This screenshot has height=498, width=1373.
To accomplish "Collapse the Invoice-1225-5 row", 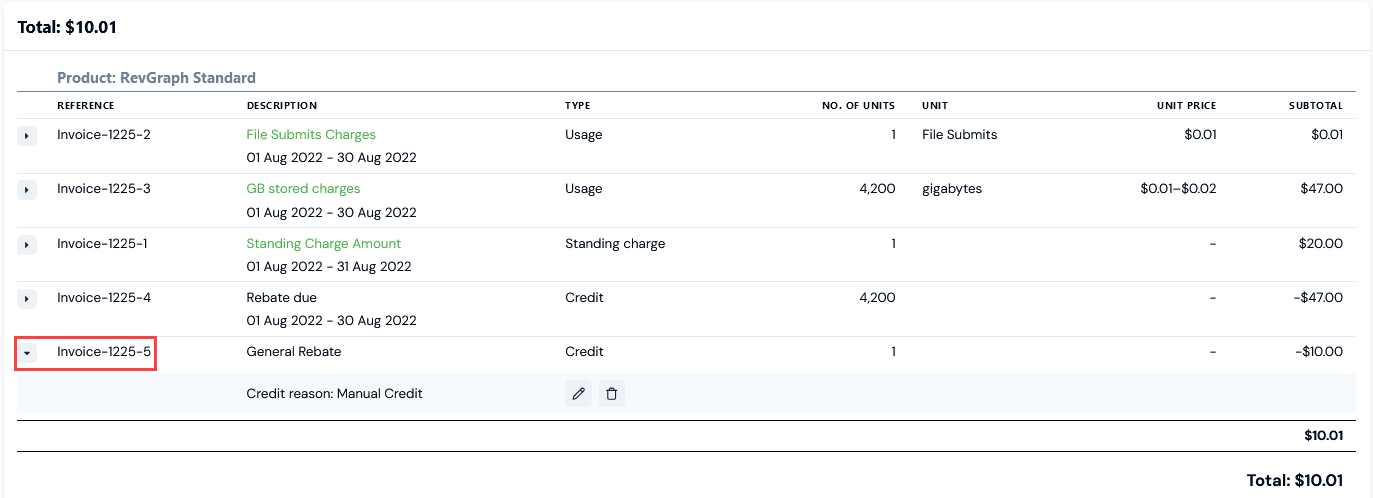I will [x=27, y=353].
